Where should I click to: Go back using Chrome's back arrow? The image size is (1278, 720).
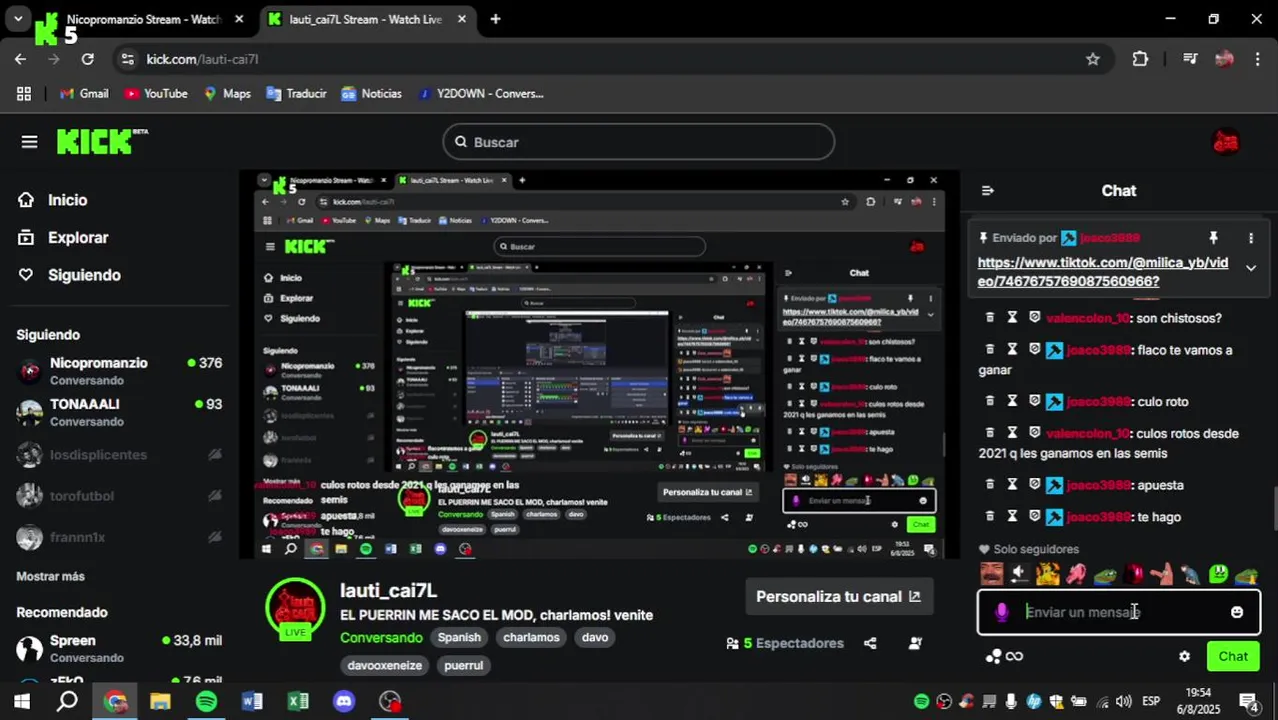(x=20, y=59)
